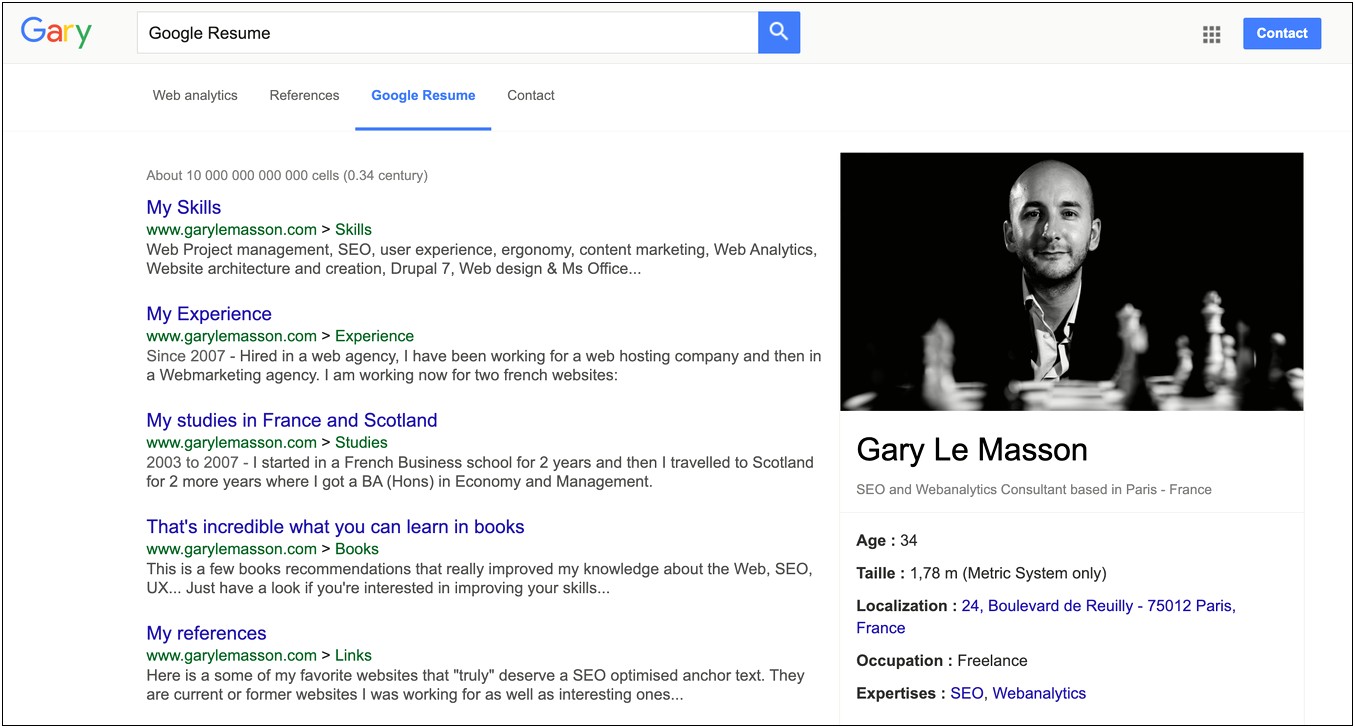Screen dimensions: 1355x728
Task: Open the apps grid icon
Action: click(1211, 35)
